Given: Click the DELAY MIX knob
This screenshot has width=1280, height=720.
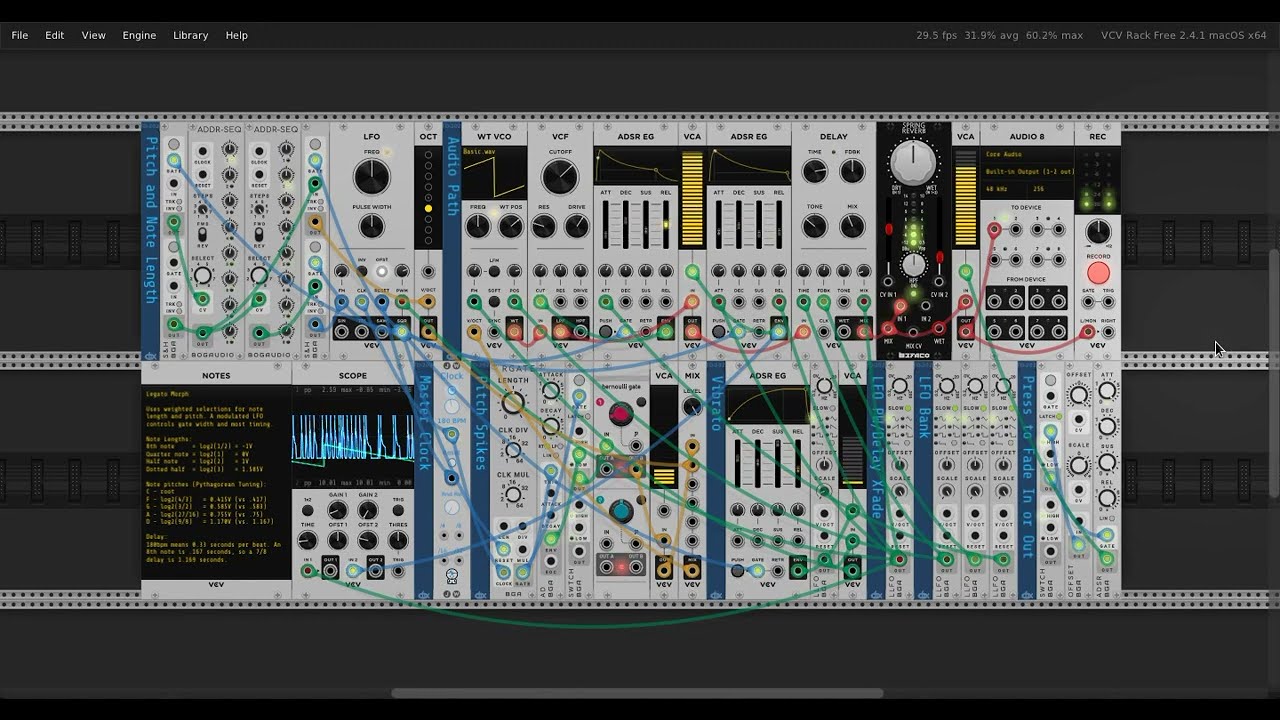Looking at the screenshot, I should [x=852, y=226].
